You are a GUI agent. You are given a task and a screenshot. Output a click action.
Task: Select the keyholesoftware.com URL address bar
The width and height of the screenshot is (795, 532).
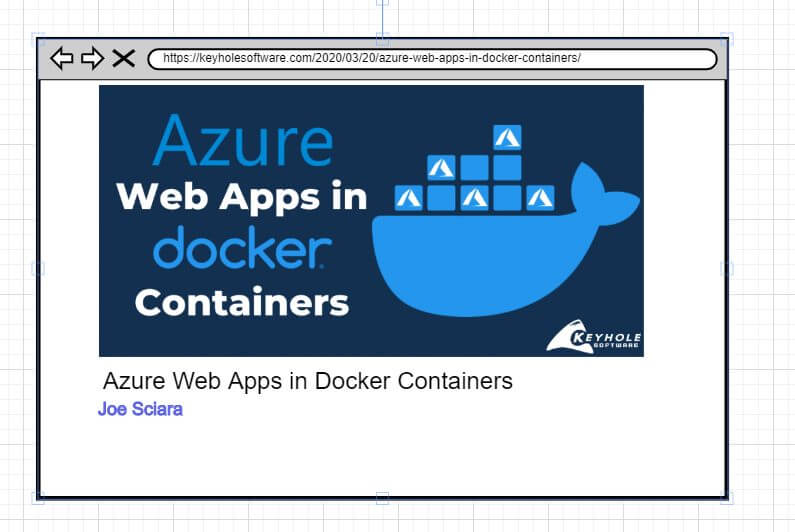[x=432, y=59]
